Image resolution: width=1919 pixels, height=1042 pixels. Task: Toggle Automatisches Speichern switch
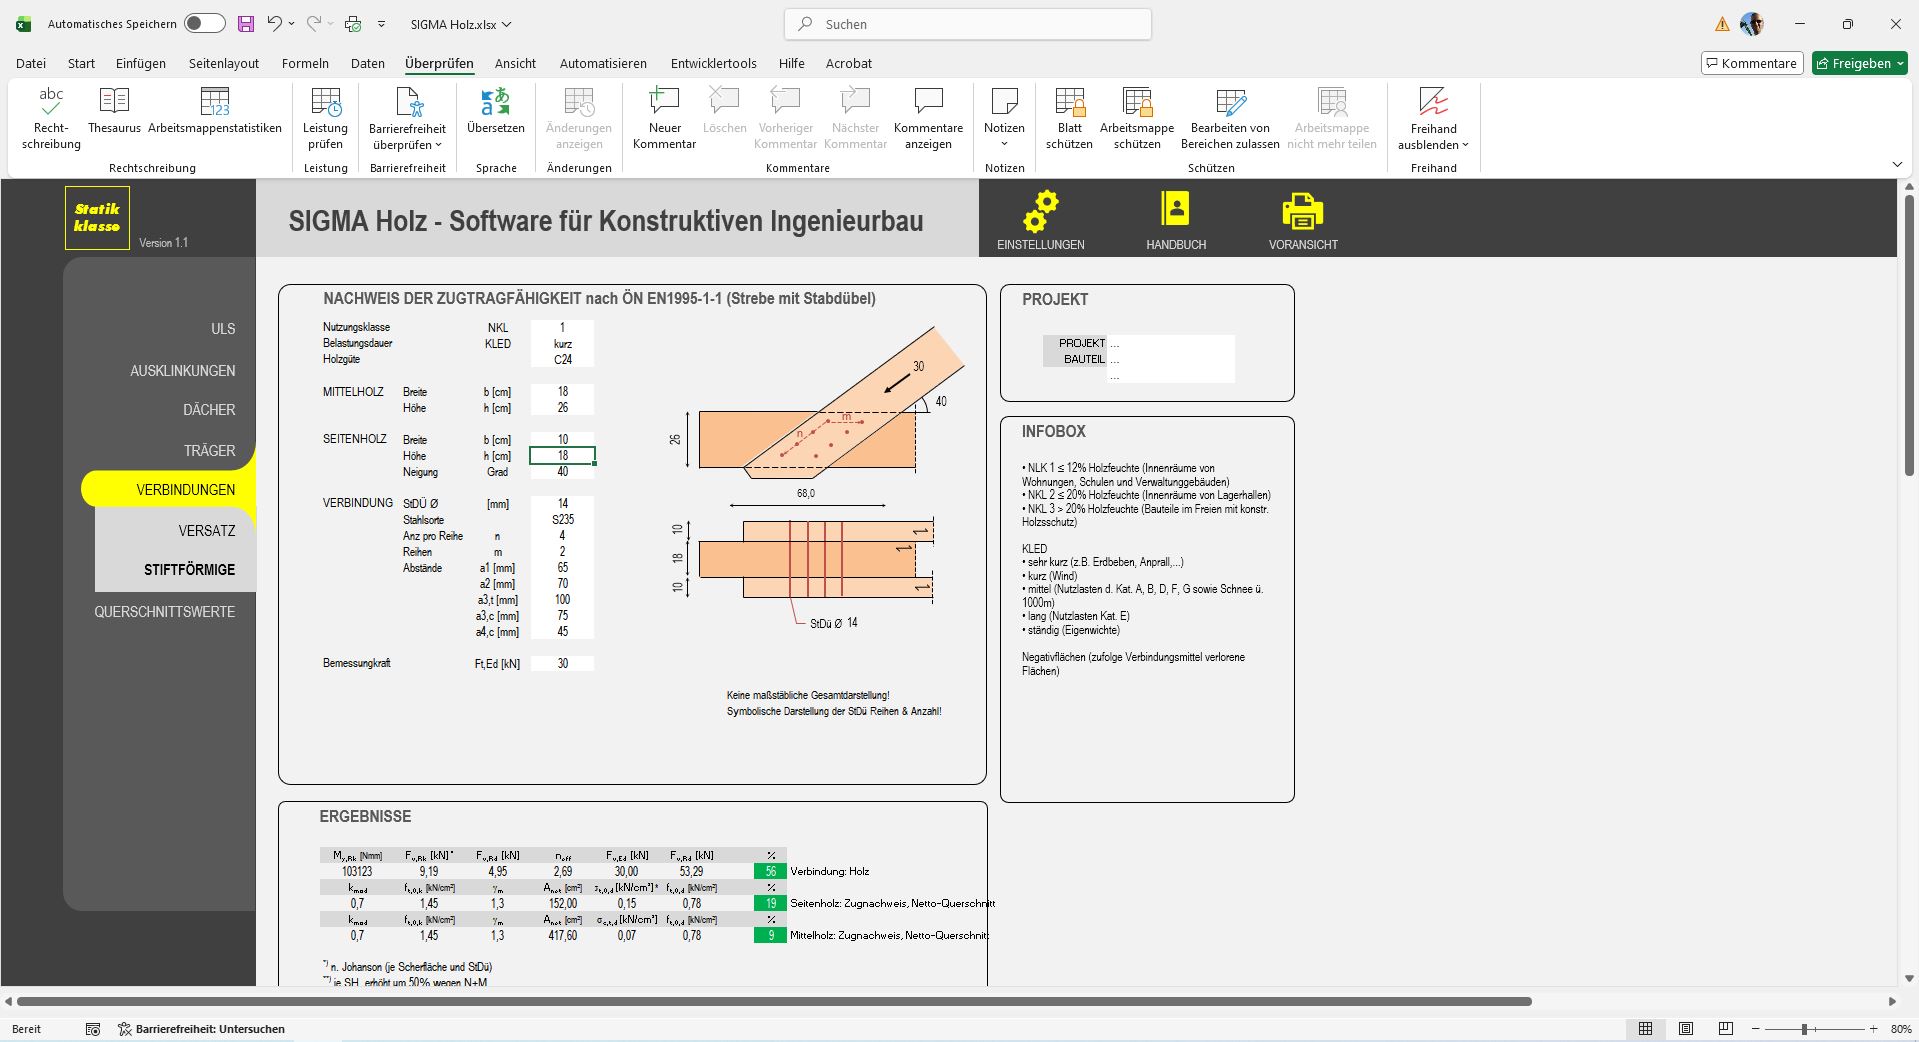[204, 24]
